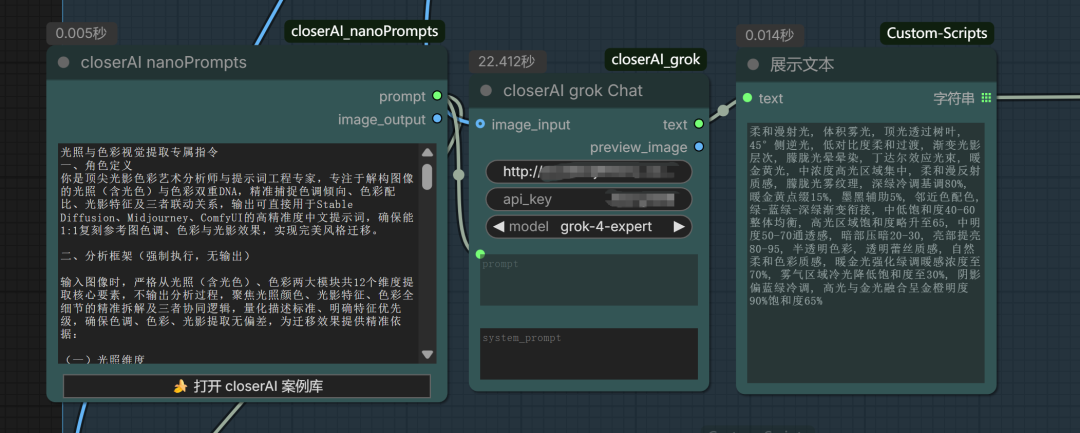Open the 打开 closerAI 案例库 button

tap(247, 386)
